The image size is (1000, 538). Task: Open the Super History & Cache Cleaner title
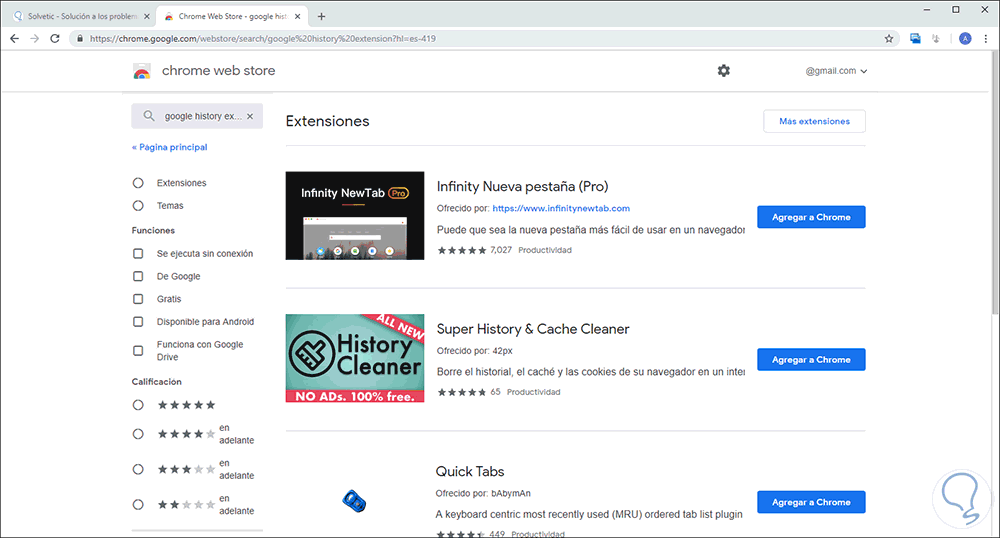pos(533,329)
